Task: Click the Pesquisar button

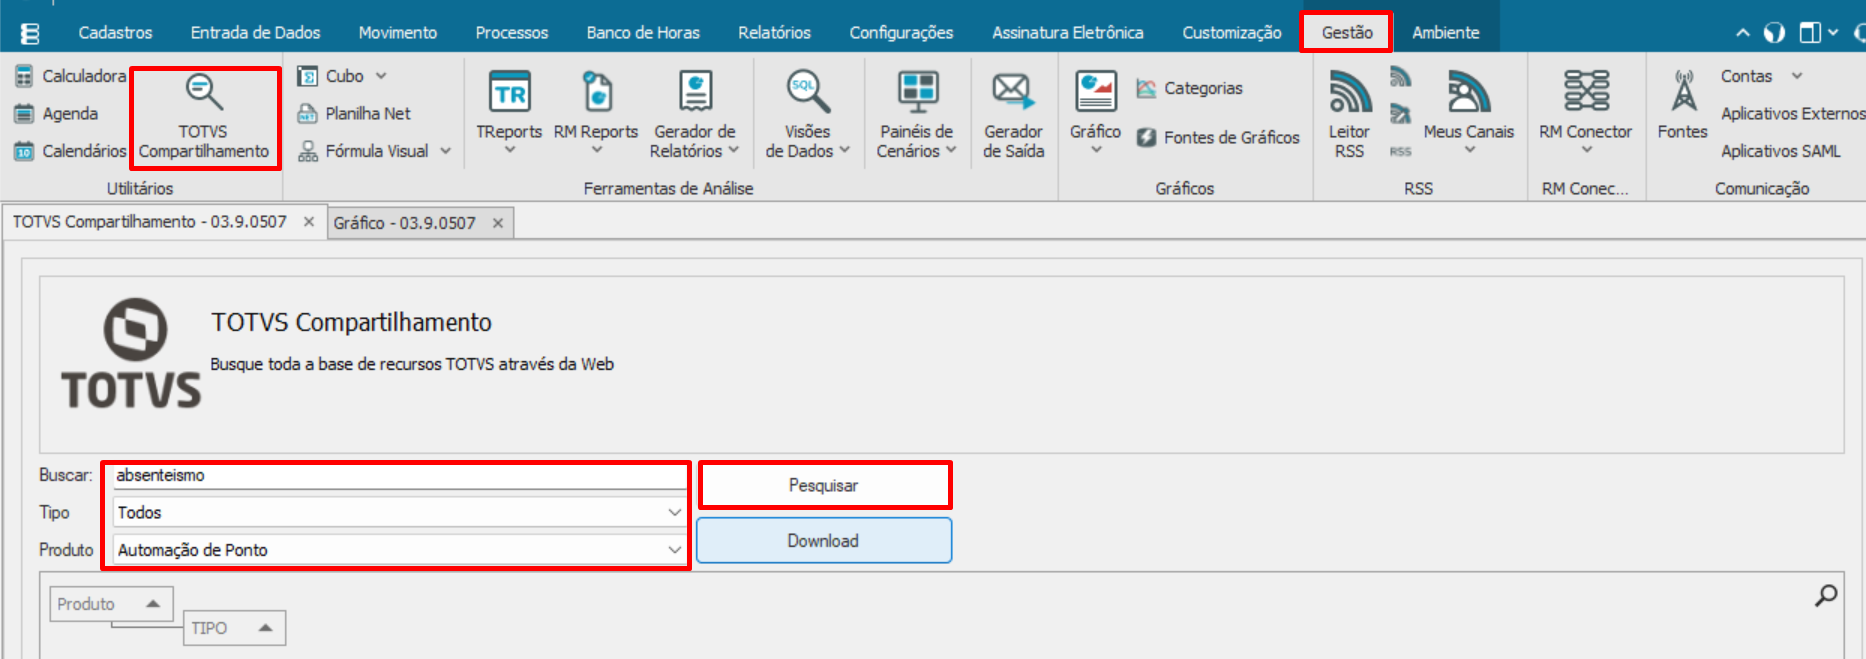Action: [x=824, y=485]
